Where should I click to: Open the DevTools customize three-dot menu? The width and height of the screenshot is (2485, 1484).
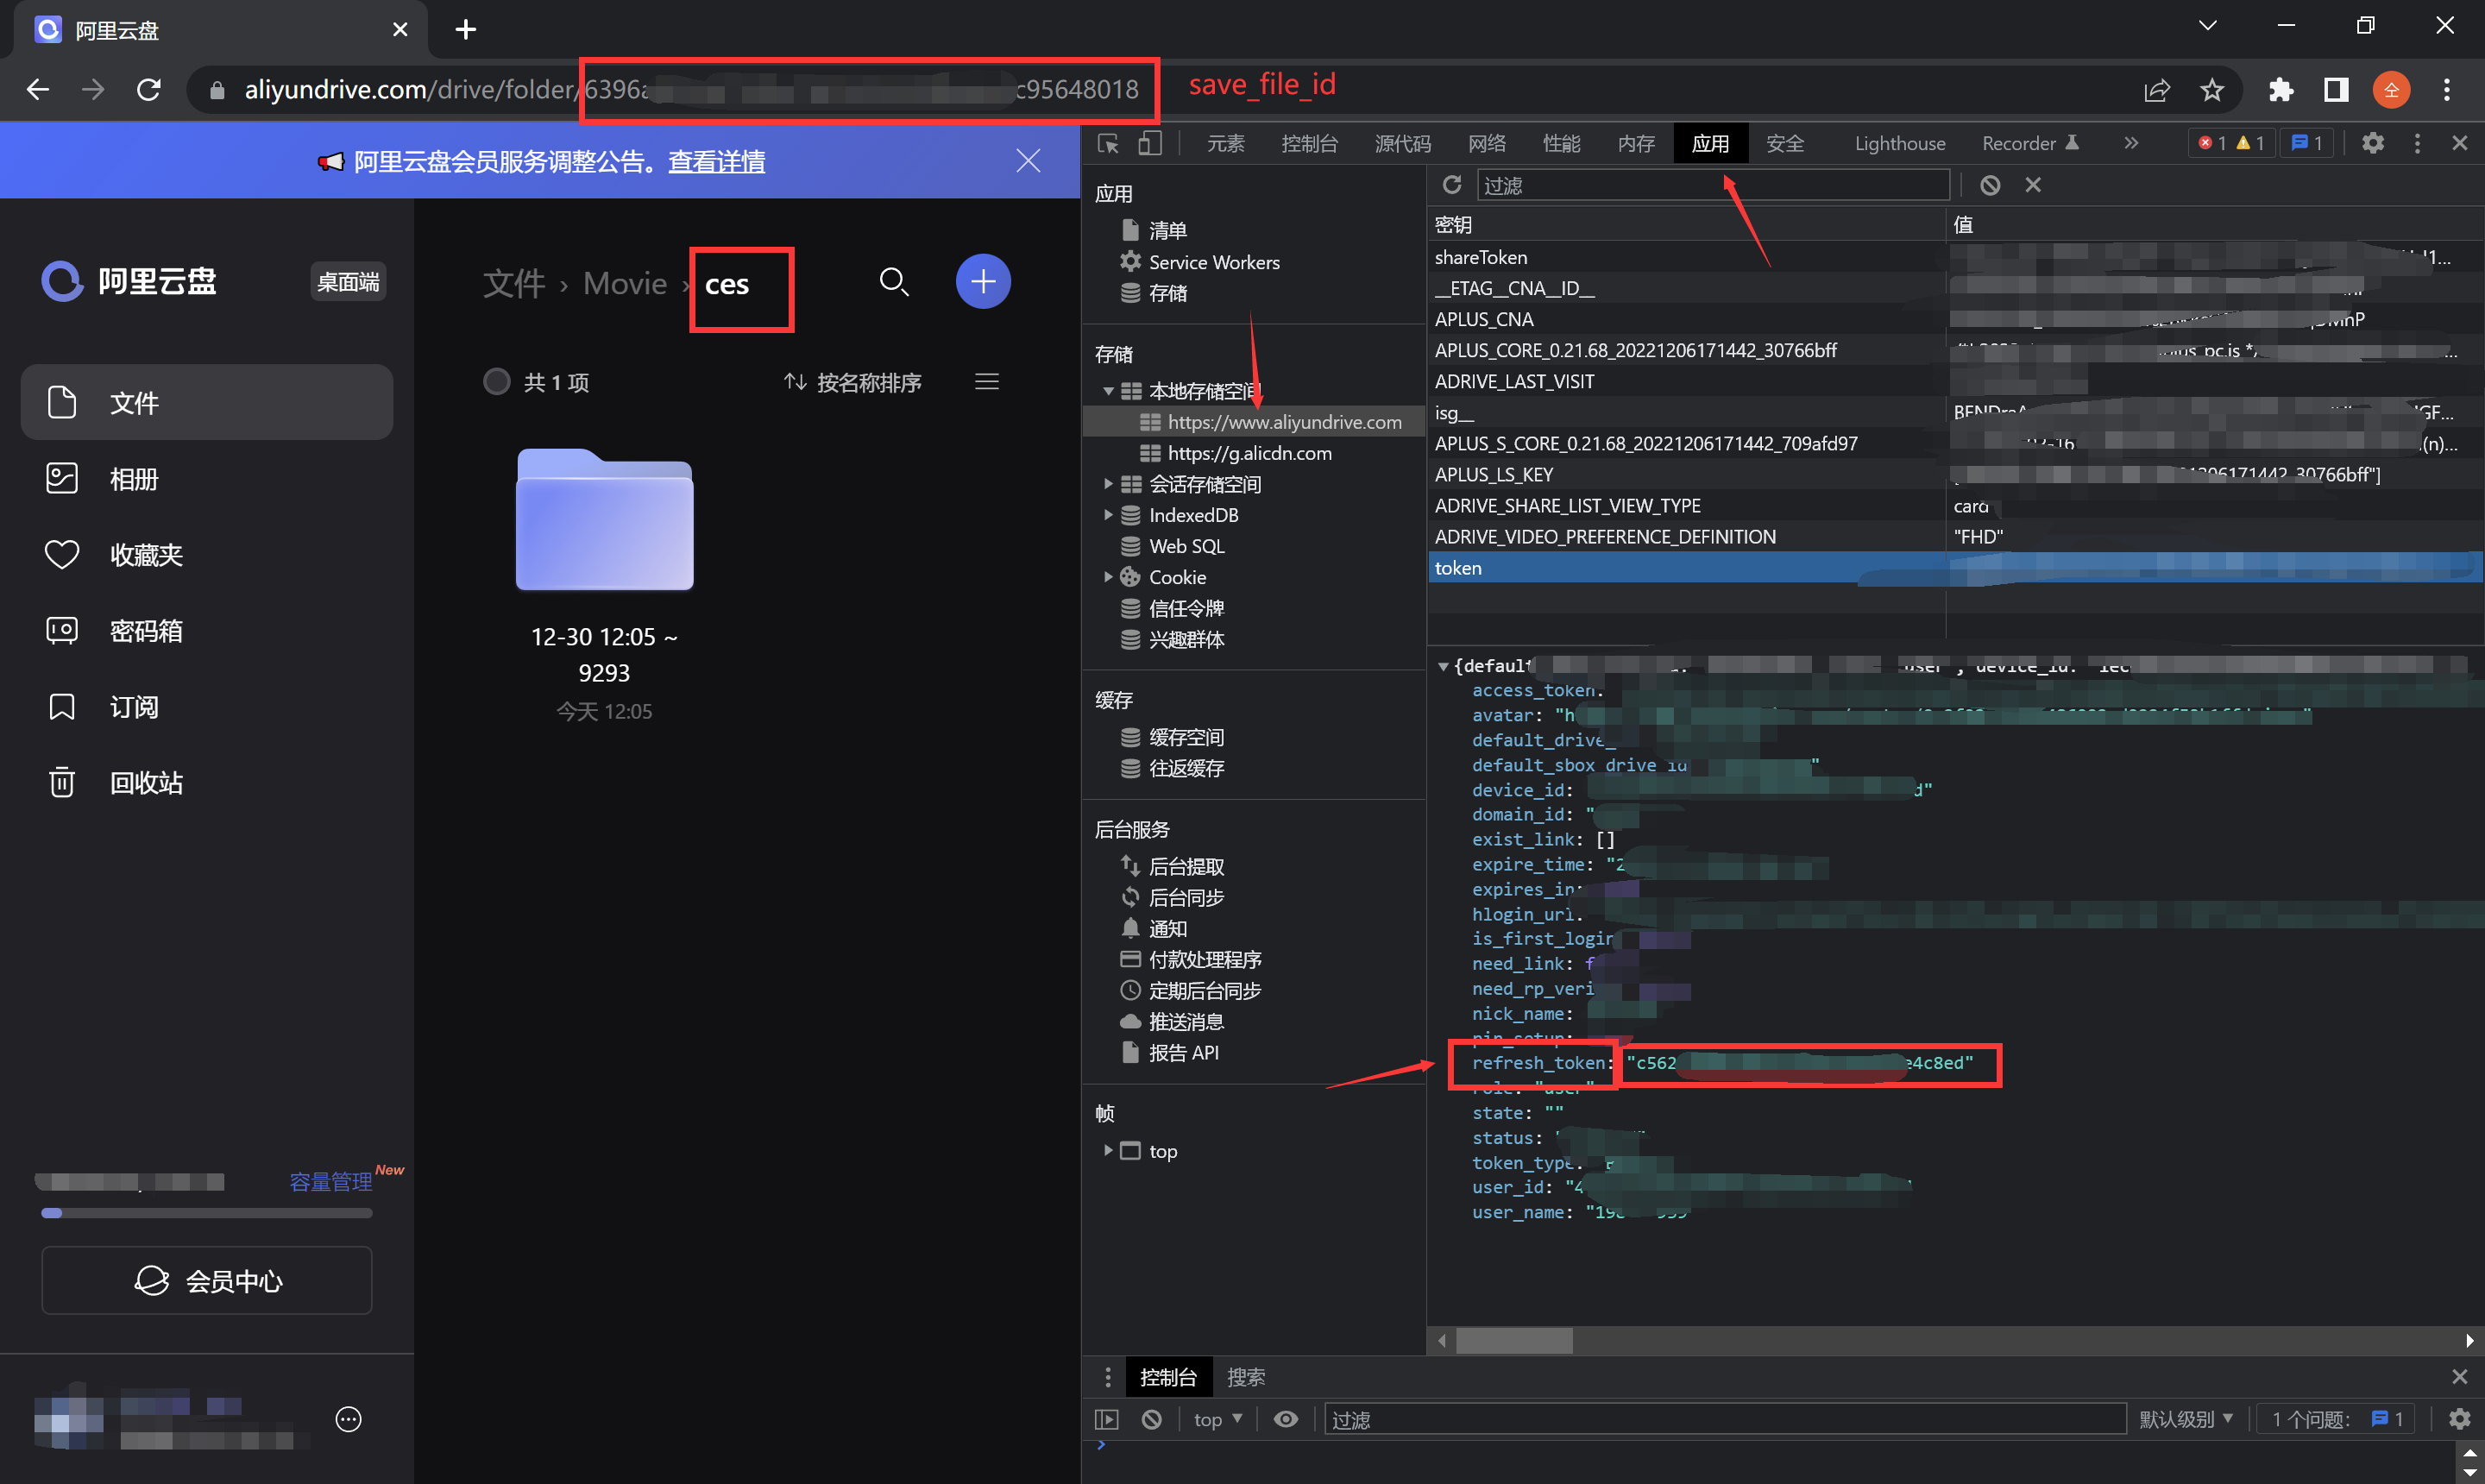(2416, 143)
